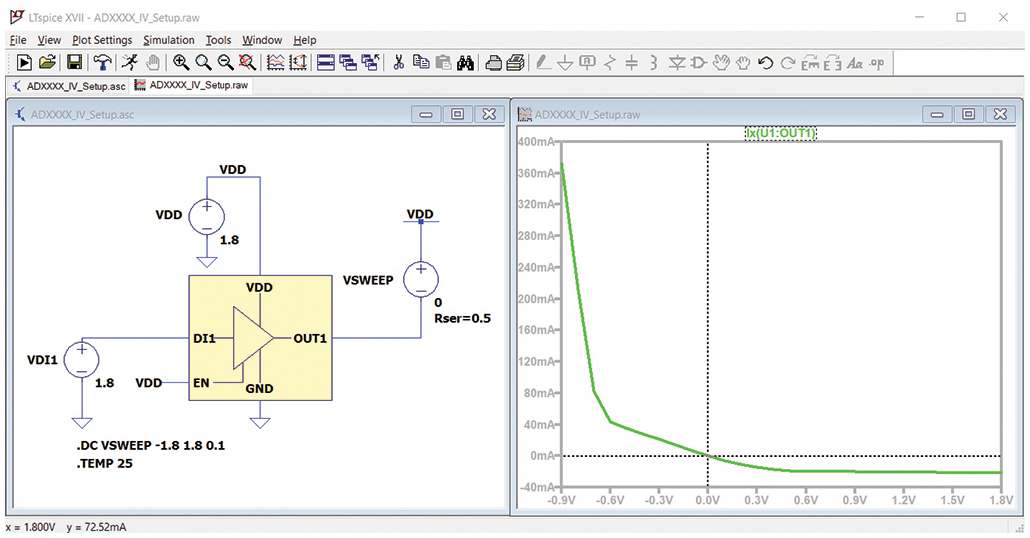Click the Ix(U1:OUT1) trace label
Image resolution: width=1030 pixels, height=538 pixels.
click(781, 133)
